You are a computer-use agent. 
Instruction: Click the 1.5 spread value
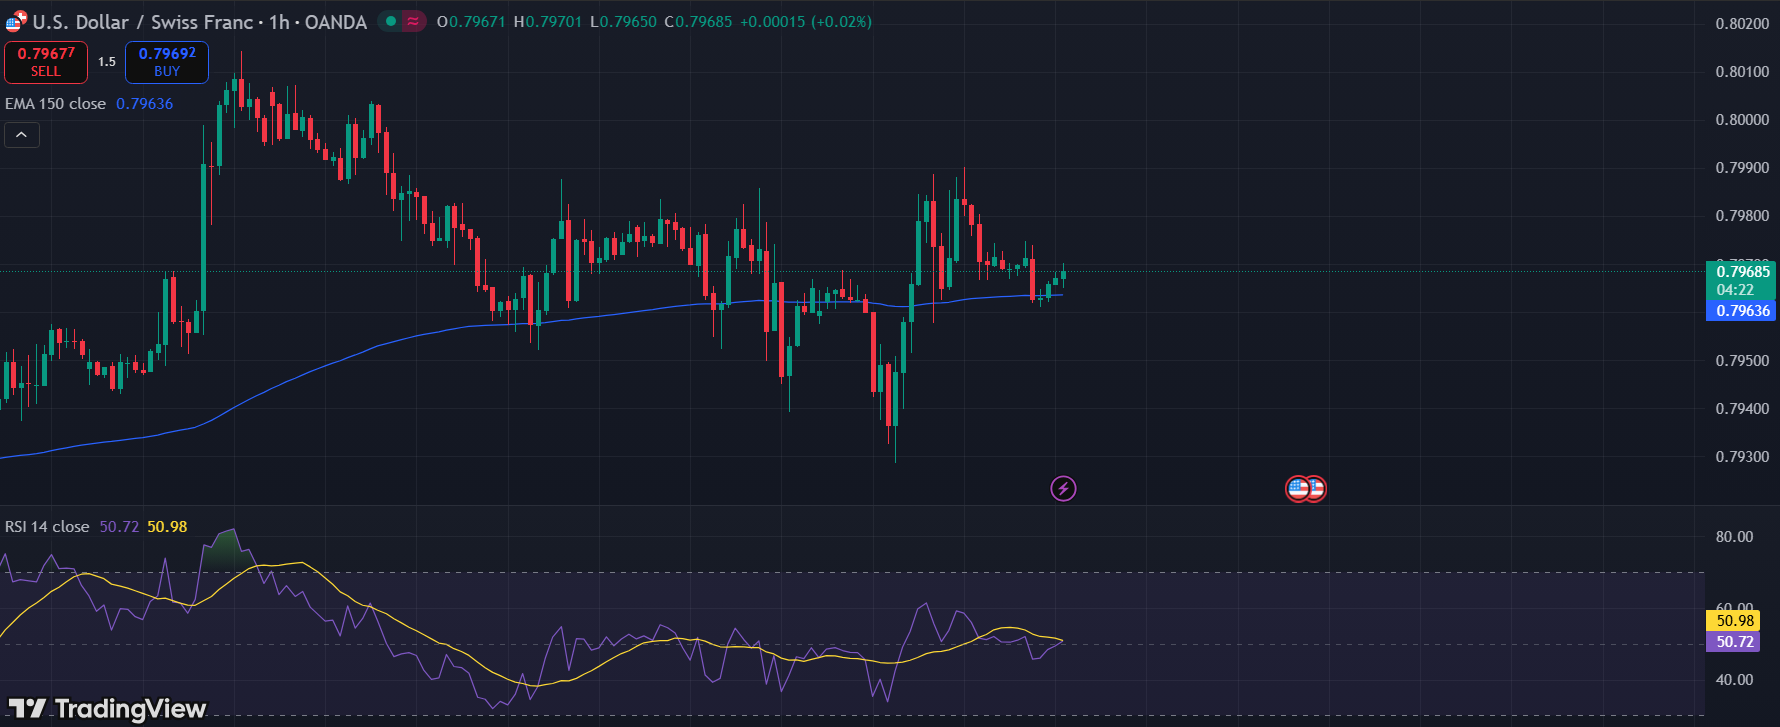click(107, 62)
